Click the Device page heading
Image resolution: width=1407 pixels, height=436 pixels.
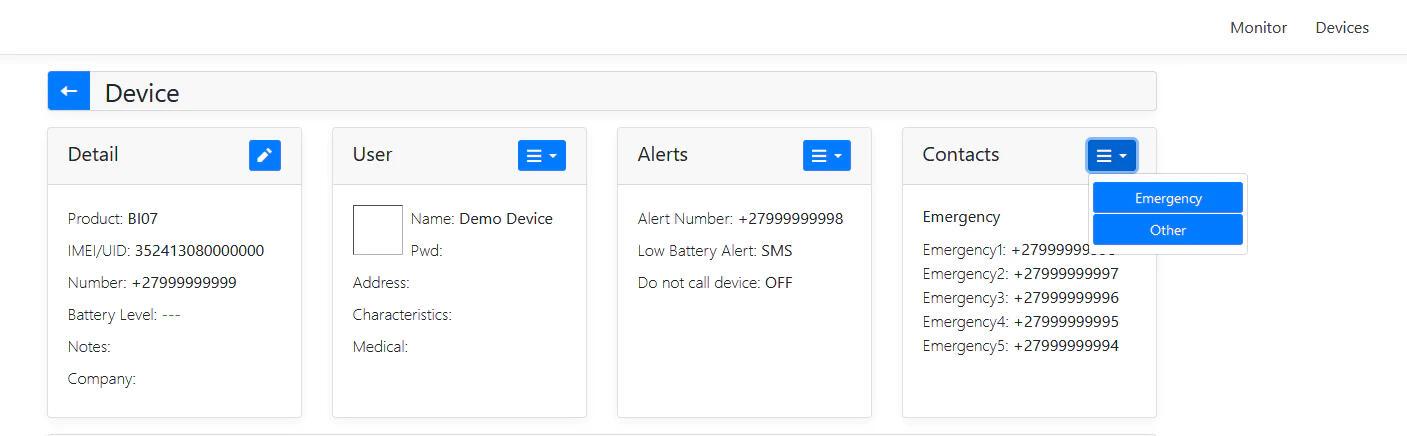pyautogui.click(x=142, y=93)
